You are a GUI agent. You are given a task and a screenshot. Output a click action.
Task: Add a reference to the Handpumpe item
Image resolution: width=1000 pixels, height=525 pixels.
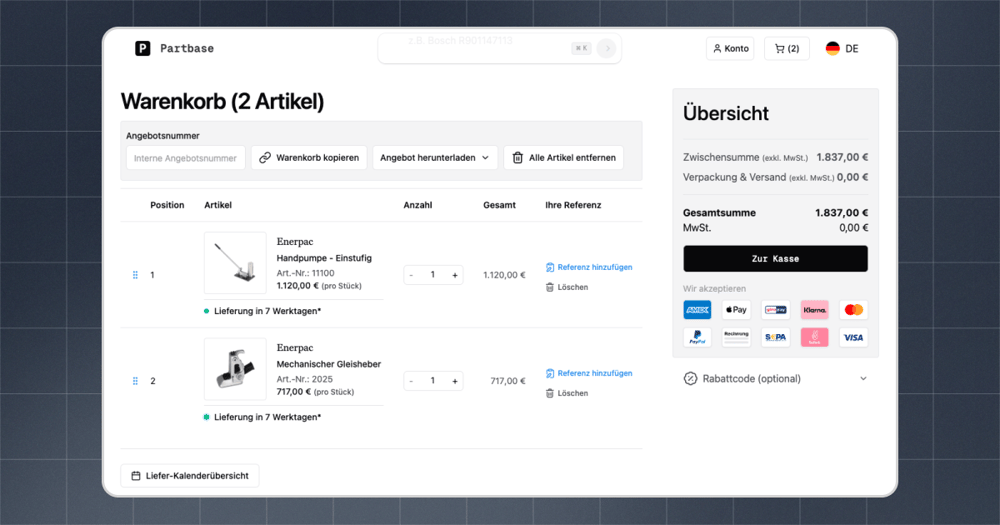pyautogui.click(x=589, y=267)
